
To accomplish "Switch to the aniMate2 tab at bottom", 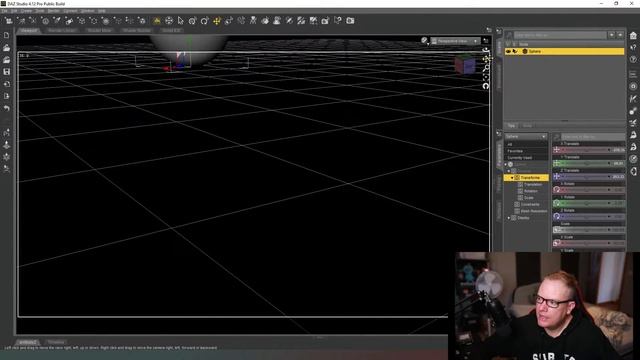I will (28, 342).
